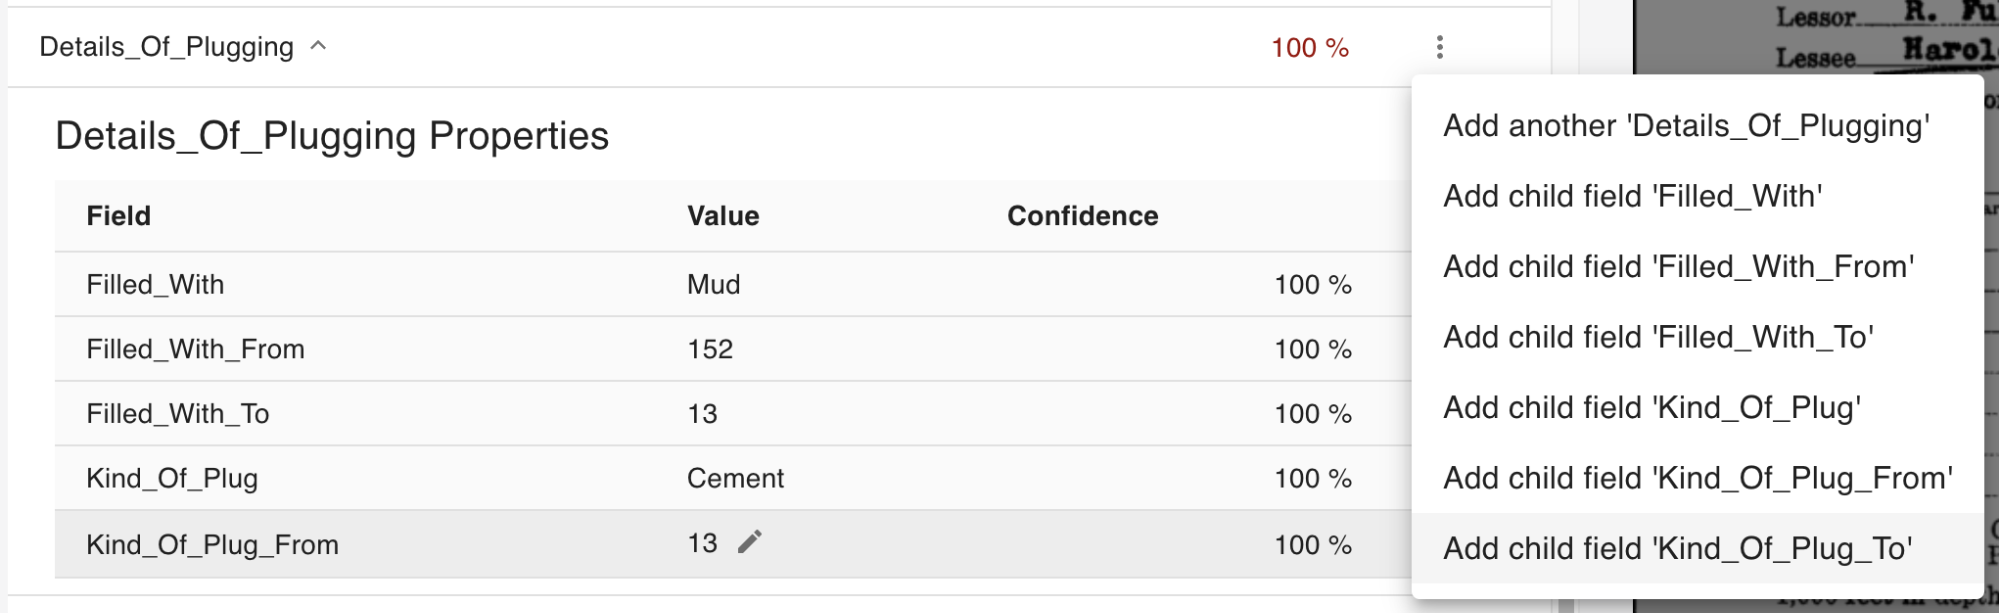Click the Kind_Of_Plug field name in table
Viewport: 1999px width, 613px height.
(172, 479)
